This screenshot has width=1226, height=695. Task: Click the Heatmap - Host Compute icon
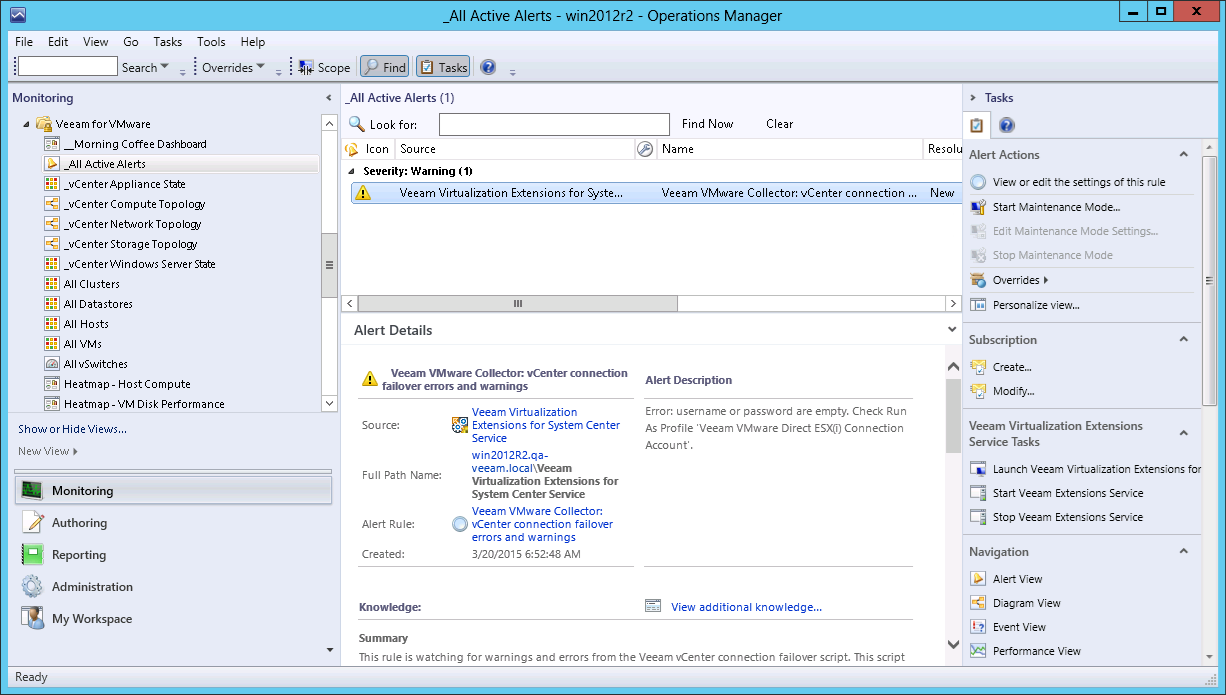pos(52,384)
